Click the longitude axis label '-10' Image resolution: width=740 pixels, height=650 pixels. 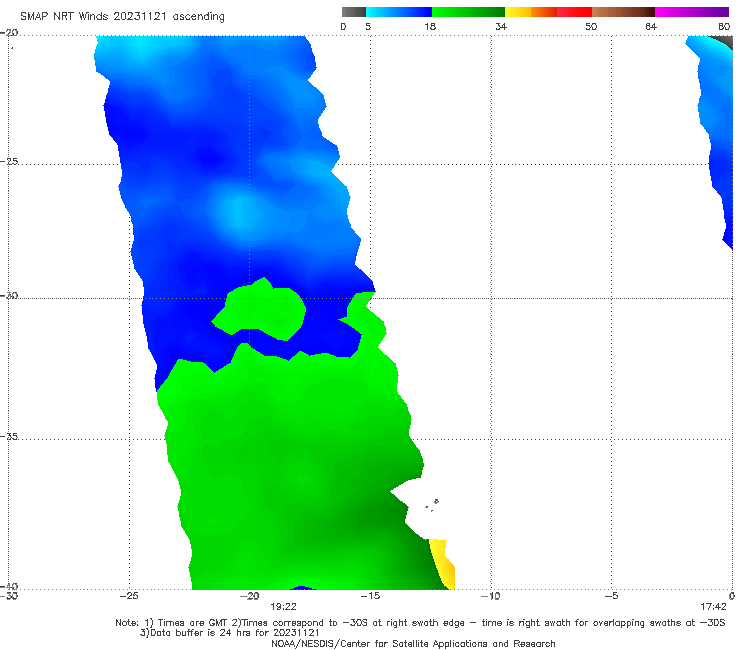tap(490, 596)
